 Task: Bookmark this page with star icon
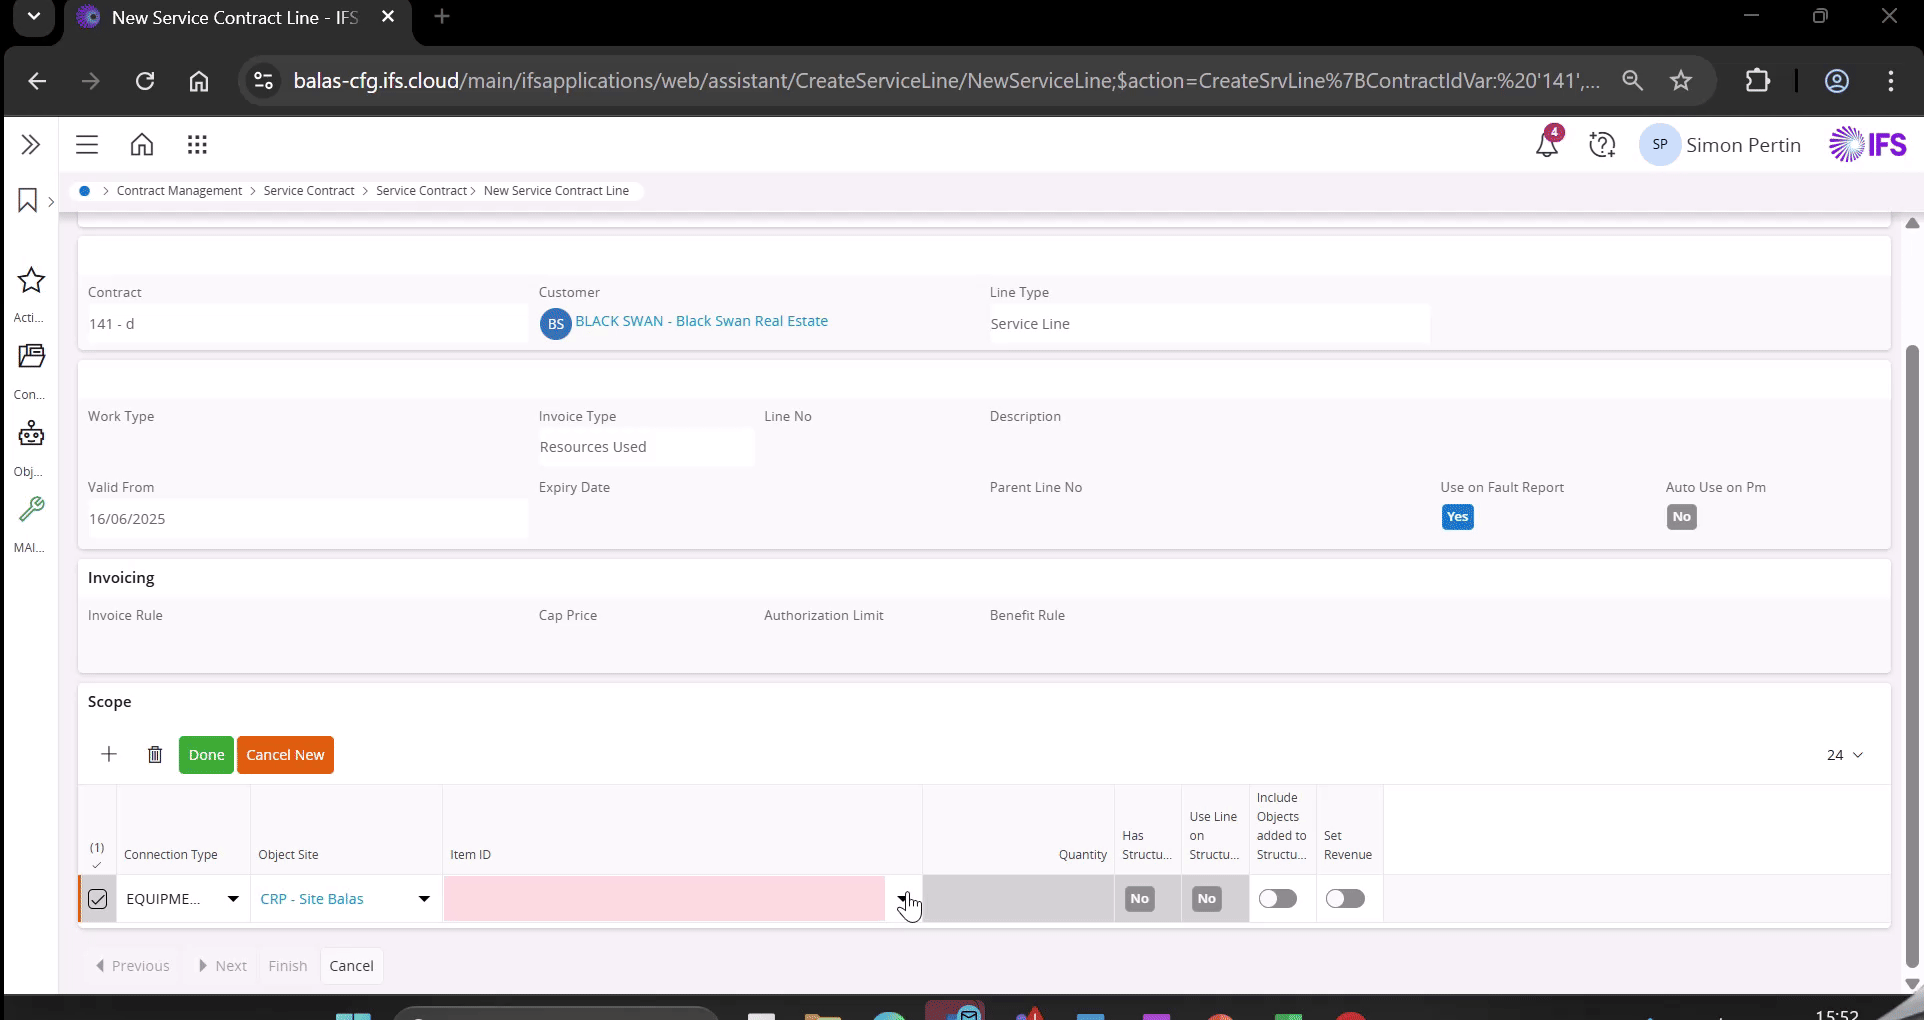pyautogui.click(x=1681, y=81)
